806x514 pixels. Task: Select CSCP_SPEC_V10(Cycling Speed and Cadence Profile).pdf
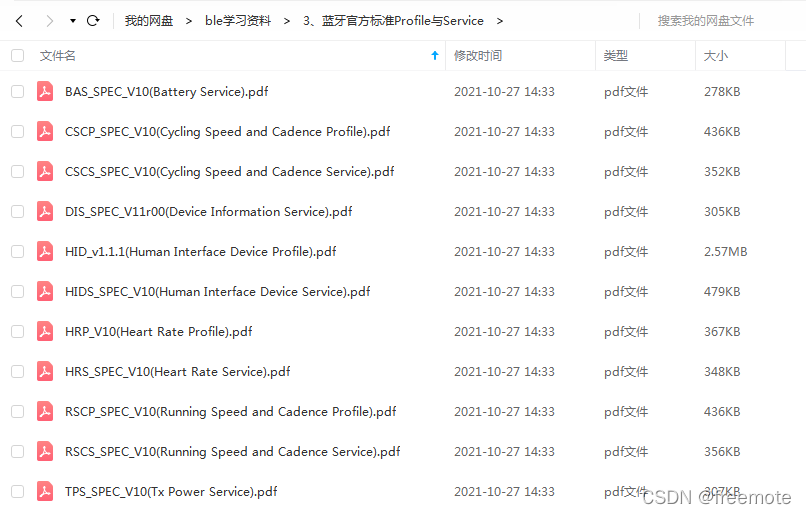coord(228,132)
